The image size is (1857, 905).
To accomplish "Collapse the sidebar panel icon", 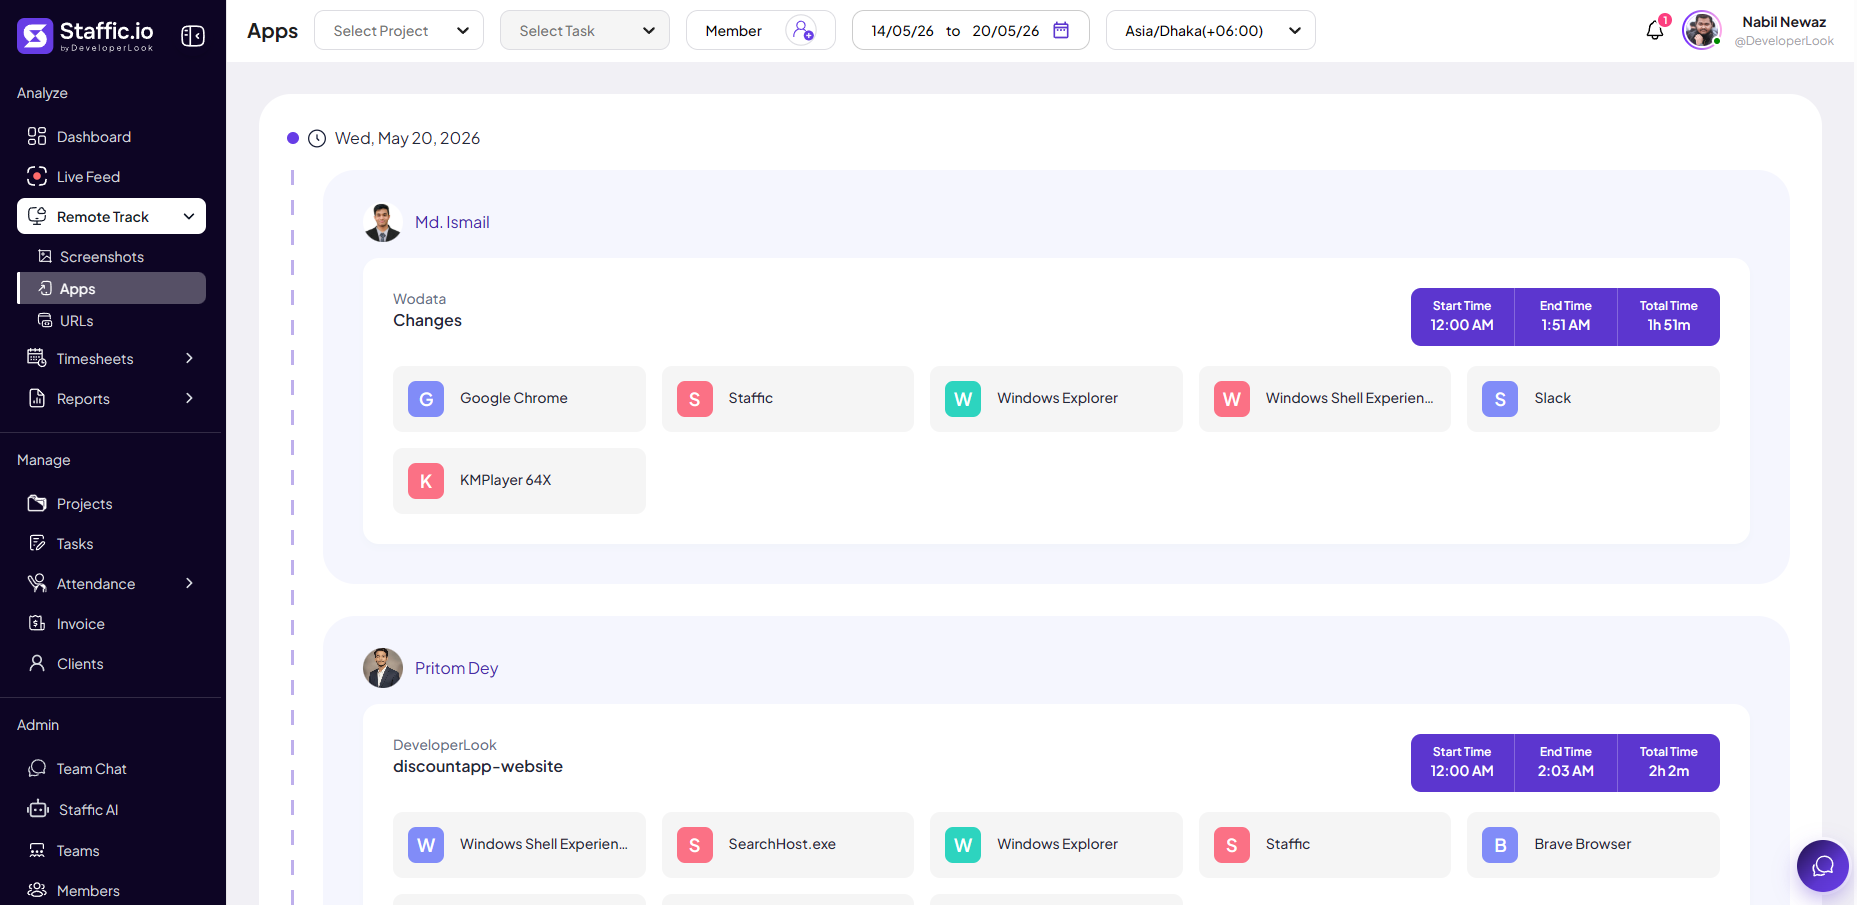I will point(193,36).
